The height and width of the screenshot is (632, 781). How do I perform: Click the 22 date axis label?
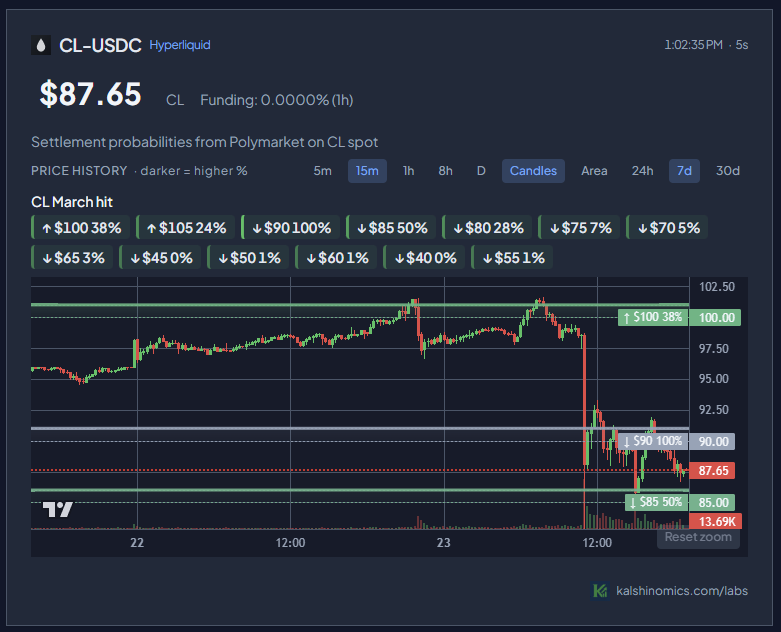[x=137, y=543]
